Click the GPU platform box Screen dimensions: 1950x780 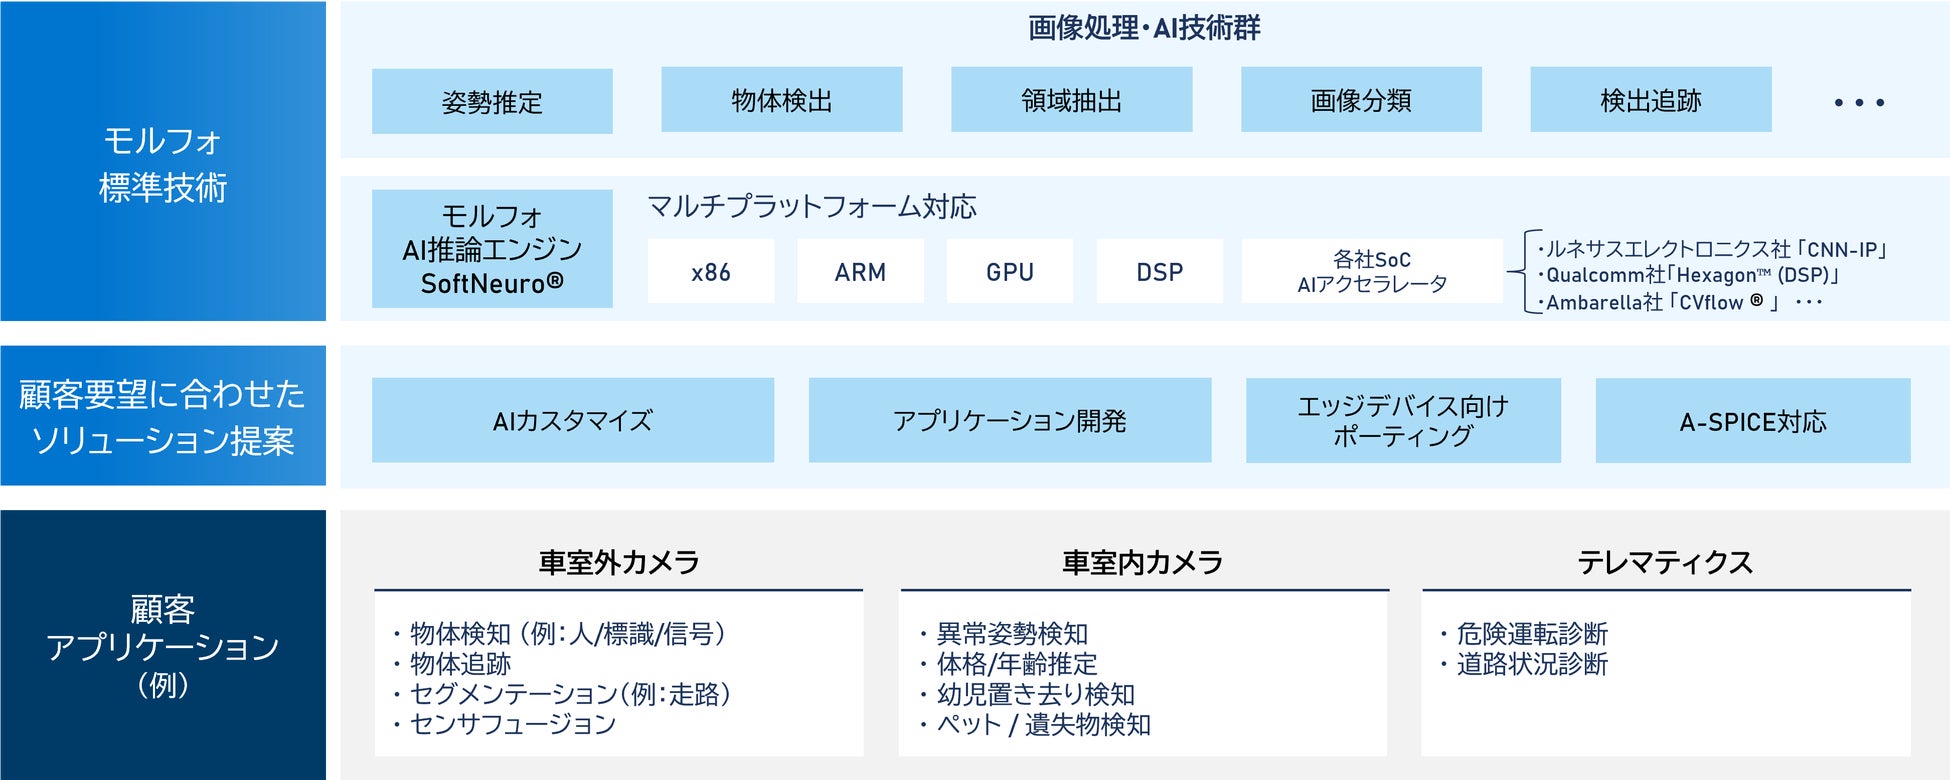point(1009,271)
